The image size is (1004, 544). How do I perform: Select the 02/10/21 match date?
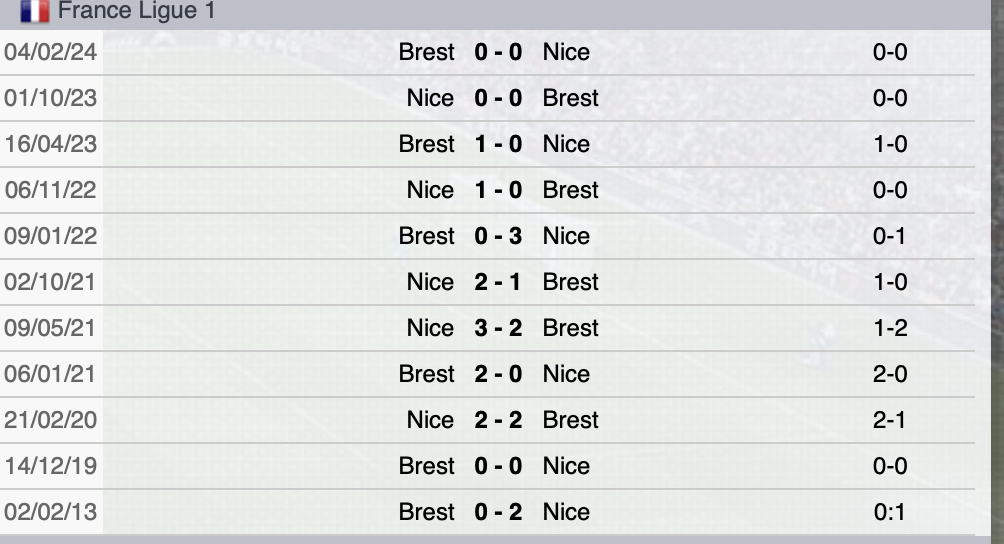(x=51, y=282)
